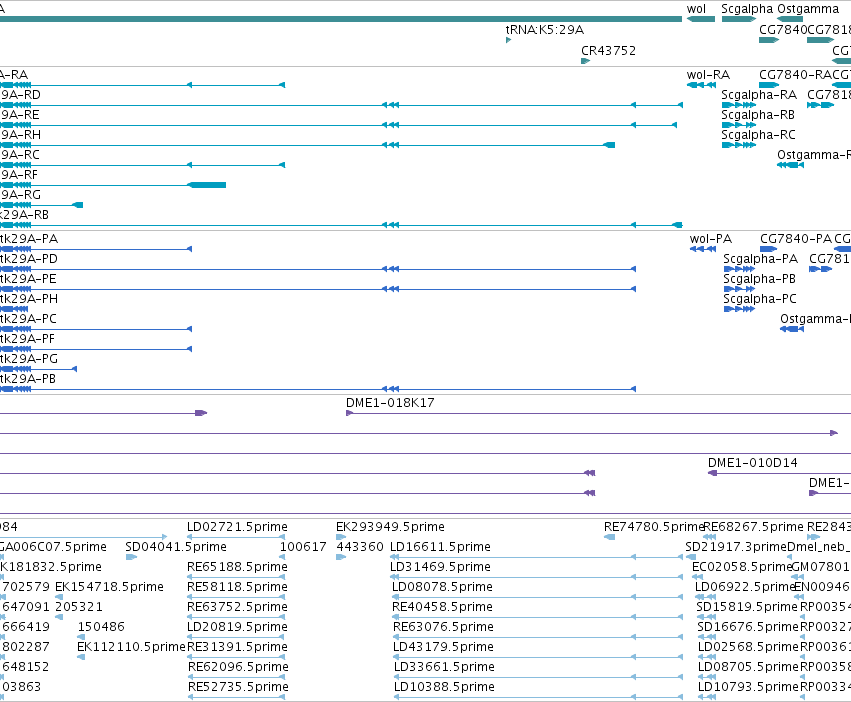Viewport: 851px width, 702px height.
Task: Select the 9A-RH transcript label
Action: click(x=21, y=135)
